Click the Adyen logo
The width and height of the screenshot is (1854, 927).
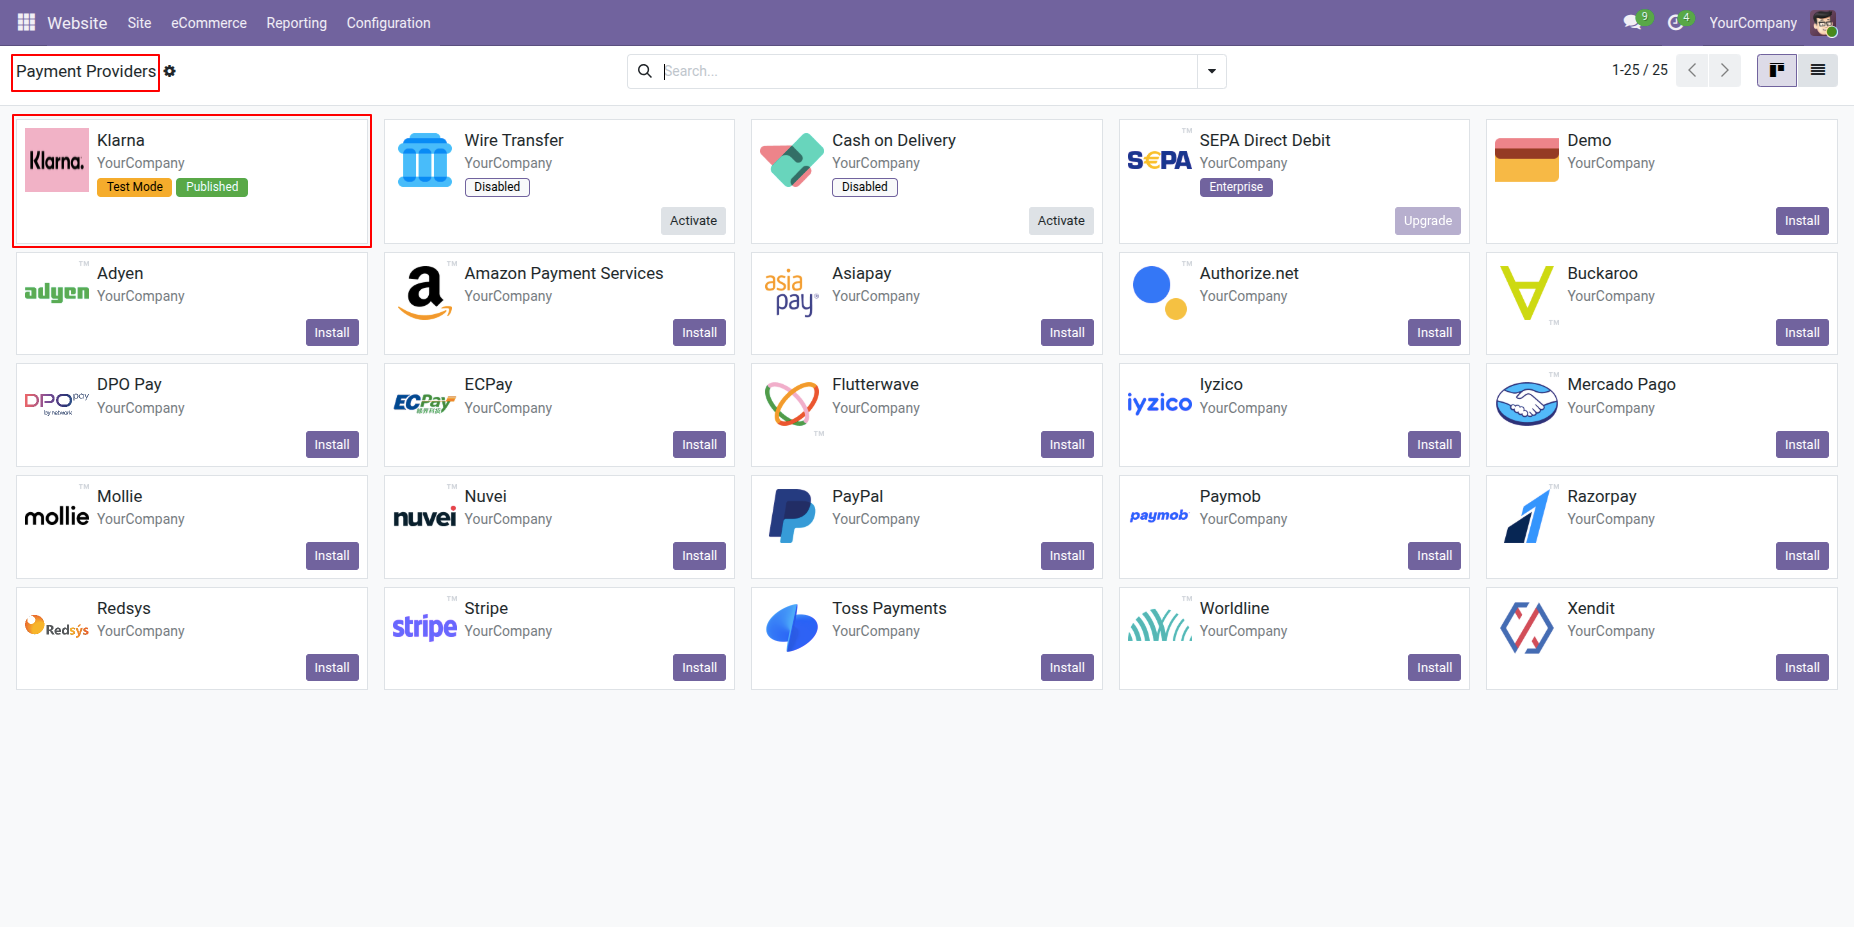(57, 292)
